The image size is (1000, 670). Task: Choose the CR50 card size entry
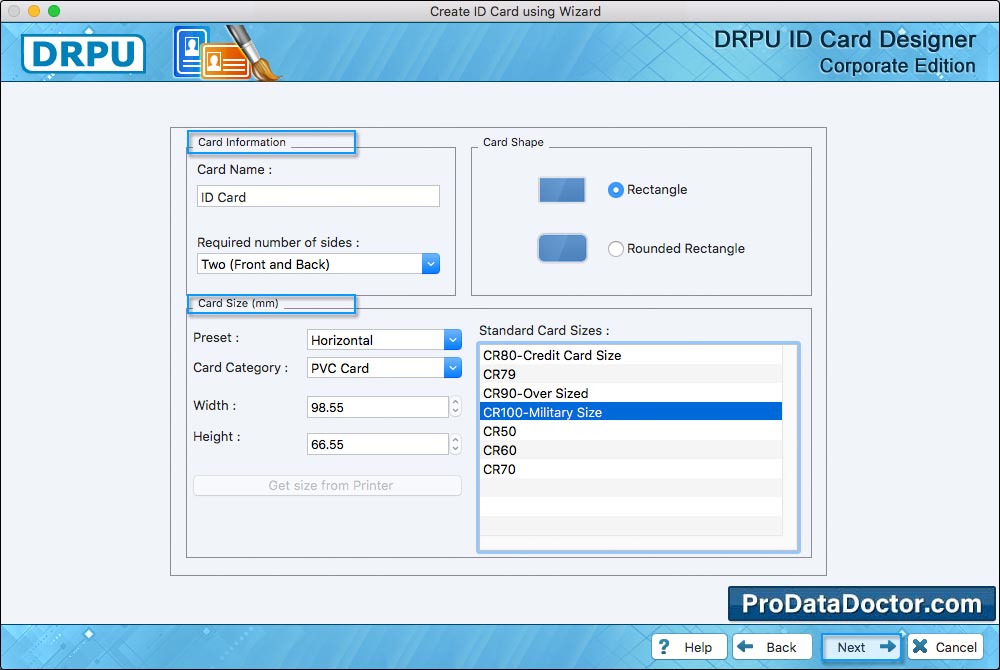pos(500,431)
